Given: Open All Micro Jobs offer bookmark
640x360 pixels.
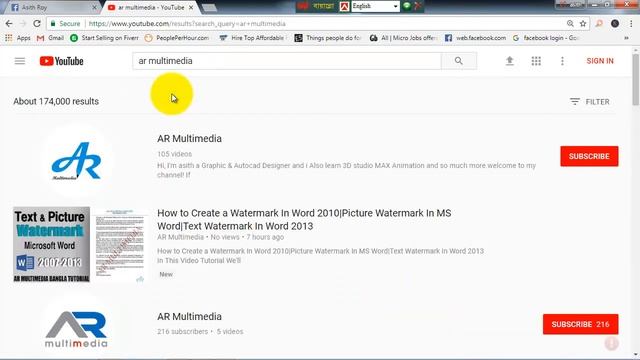Looking at the screenshot, I should coord(403,38).
